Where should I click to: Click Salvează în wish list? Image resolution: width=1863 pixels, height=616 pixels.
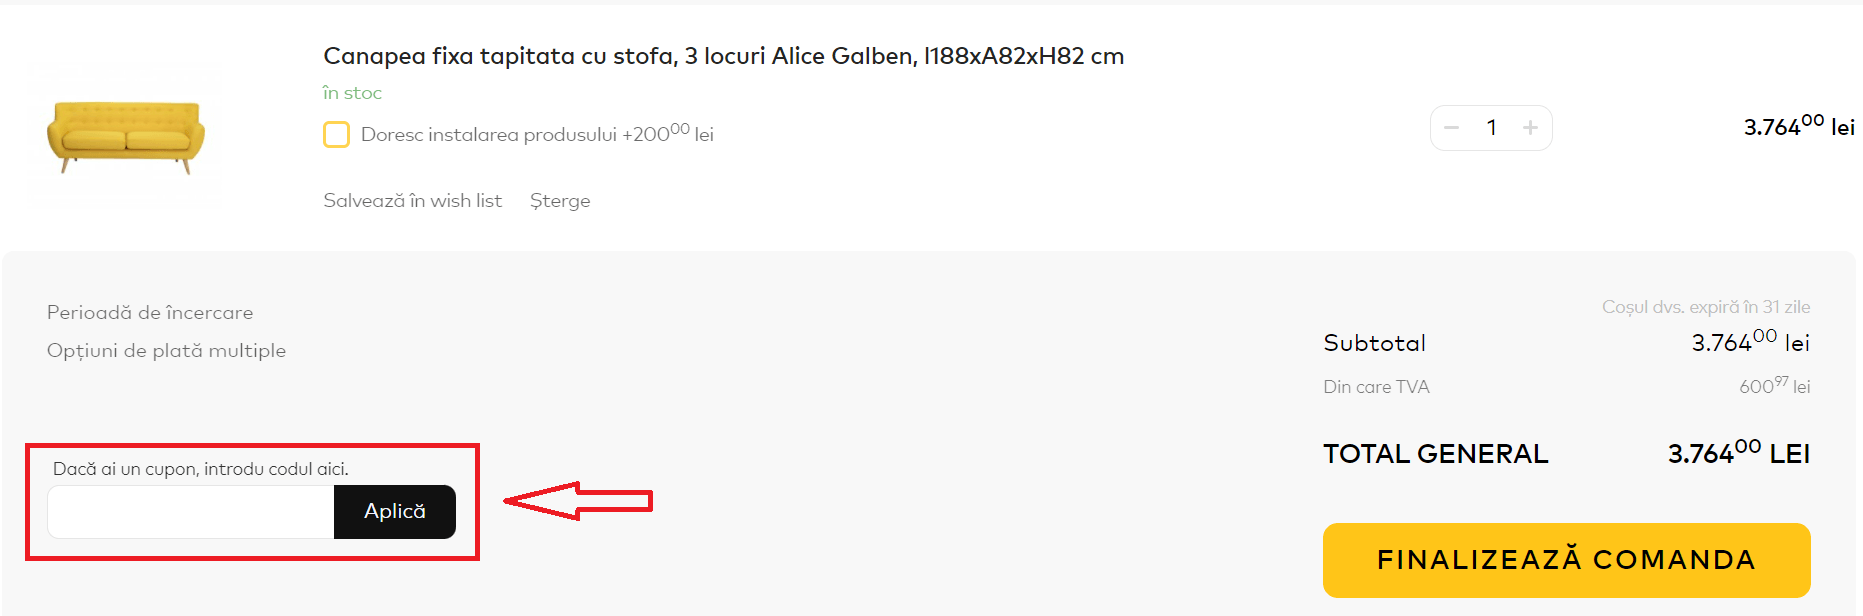click(412, 201)
